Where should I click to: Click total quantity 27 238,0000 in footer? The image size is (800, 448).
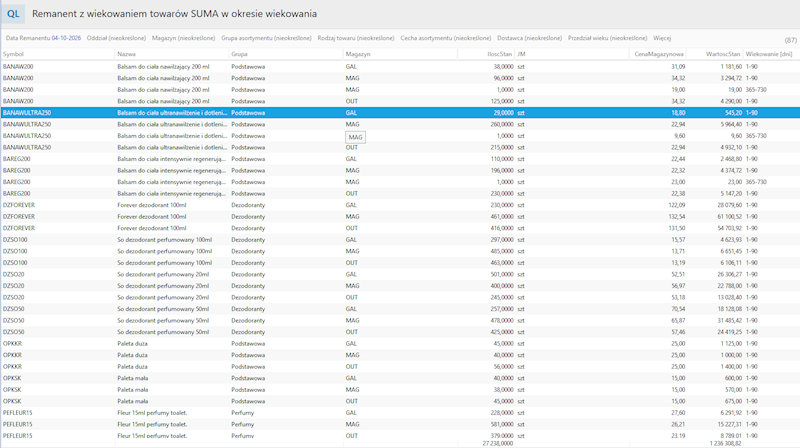coord(497,443)
